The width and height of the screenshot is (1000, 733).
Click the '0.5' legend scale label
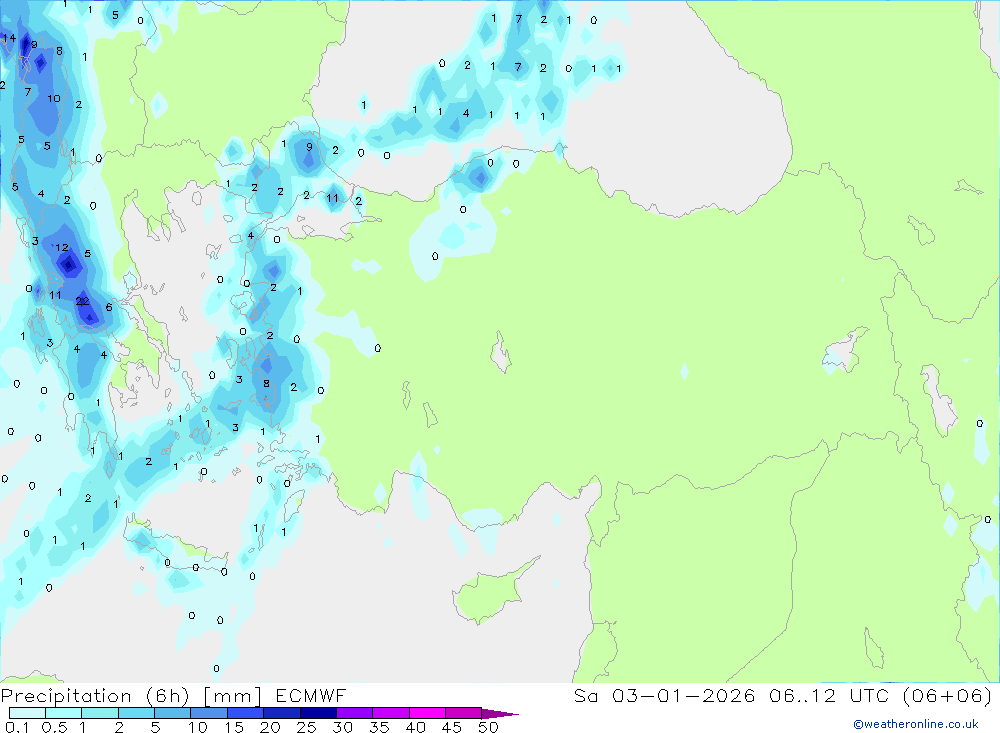coord(54,727)
